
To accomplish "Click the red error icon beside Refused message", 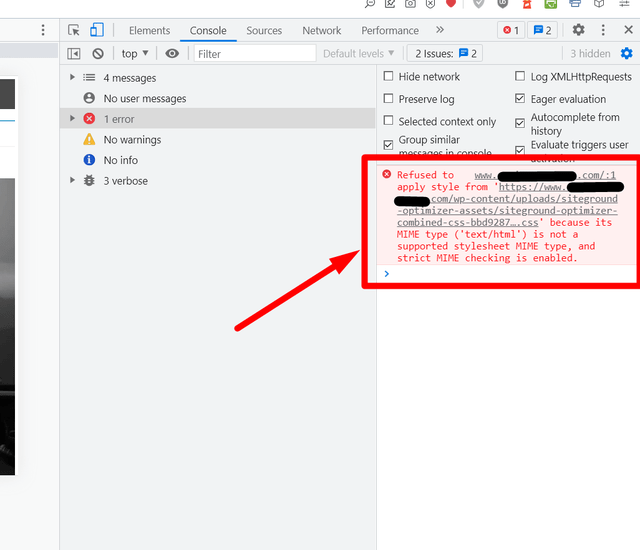I will pyautogui.click(x=387, y=175).
